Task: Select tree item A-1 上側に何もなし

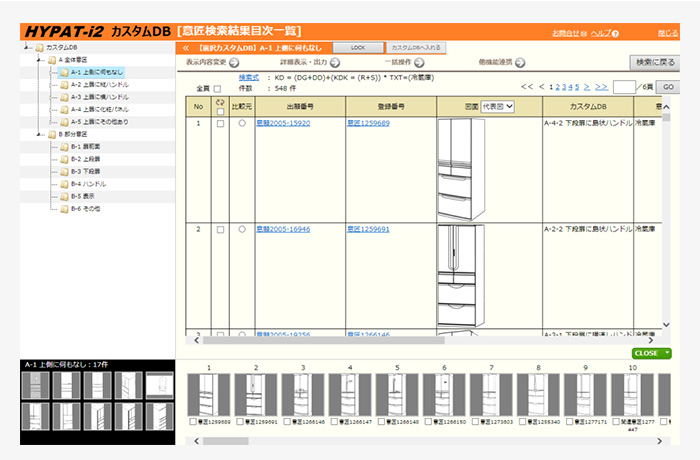Action: 96,72
